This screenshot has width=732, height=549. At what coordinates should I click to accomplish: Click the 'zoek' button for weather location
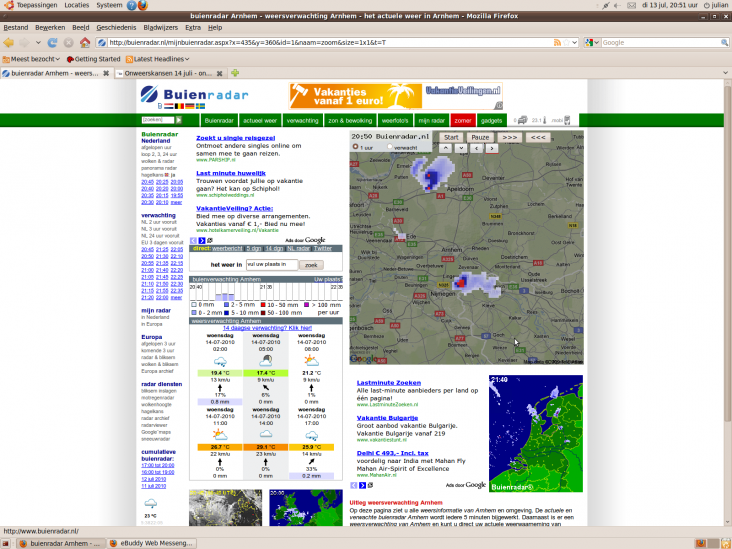click(310, 265)
